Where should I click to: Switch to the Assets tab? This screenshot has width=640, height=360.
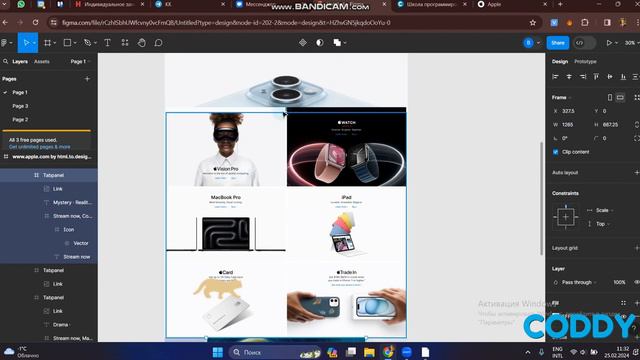(42, 62)
